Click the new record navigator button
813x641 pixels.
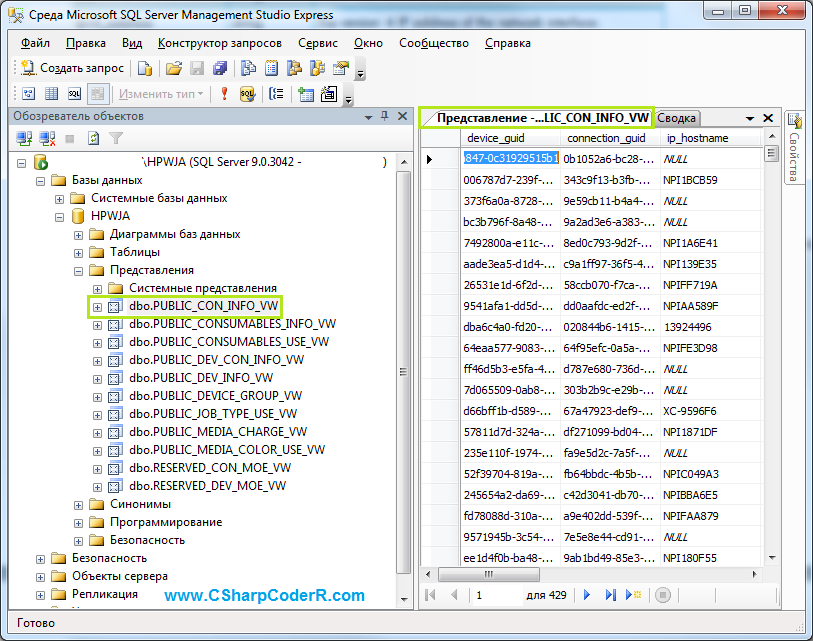pyautogui.click(x=633, y=595)
